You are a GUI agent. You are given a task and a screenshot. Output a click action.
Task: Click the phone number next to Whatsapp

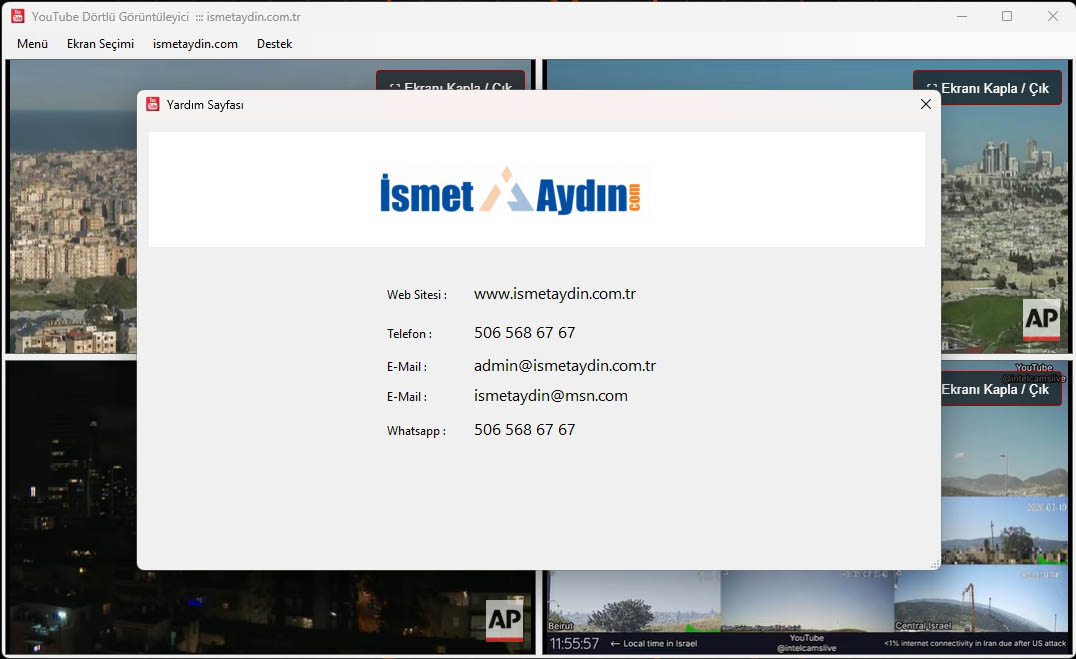[525, 430]
